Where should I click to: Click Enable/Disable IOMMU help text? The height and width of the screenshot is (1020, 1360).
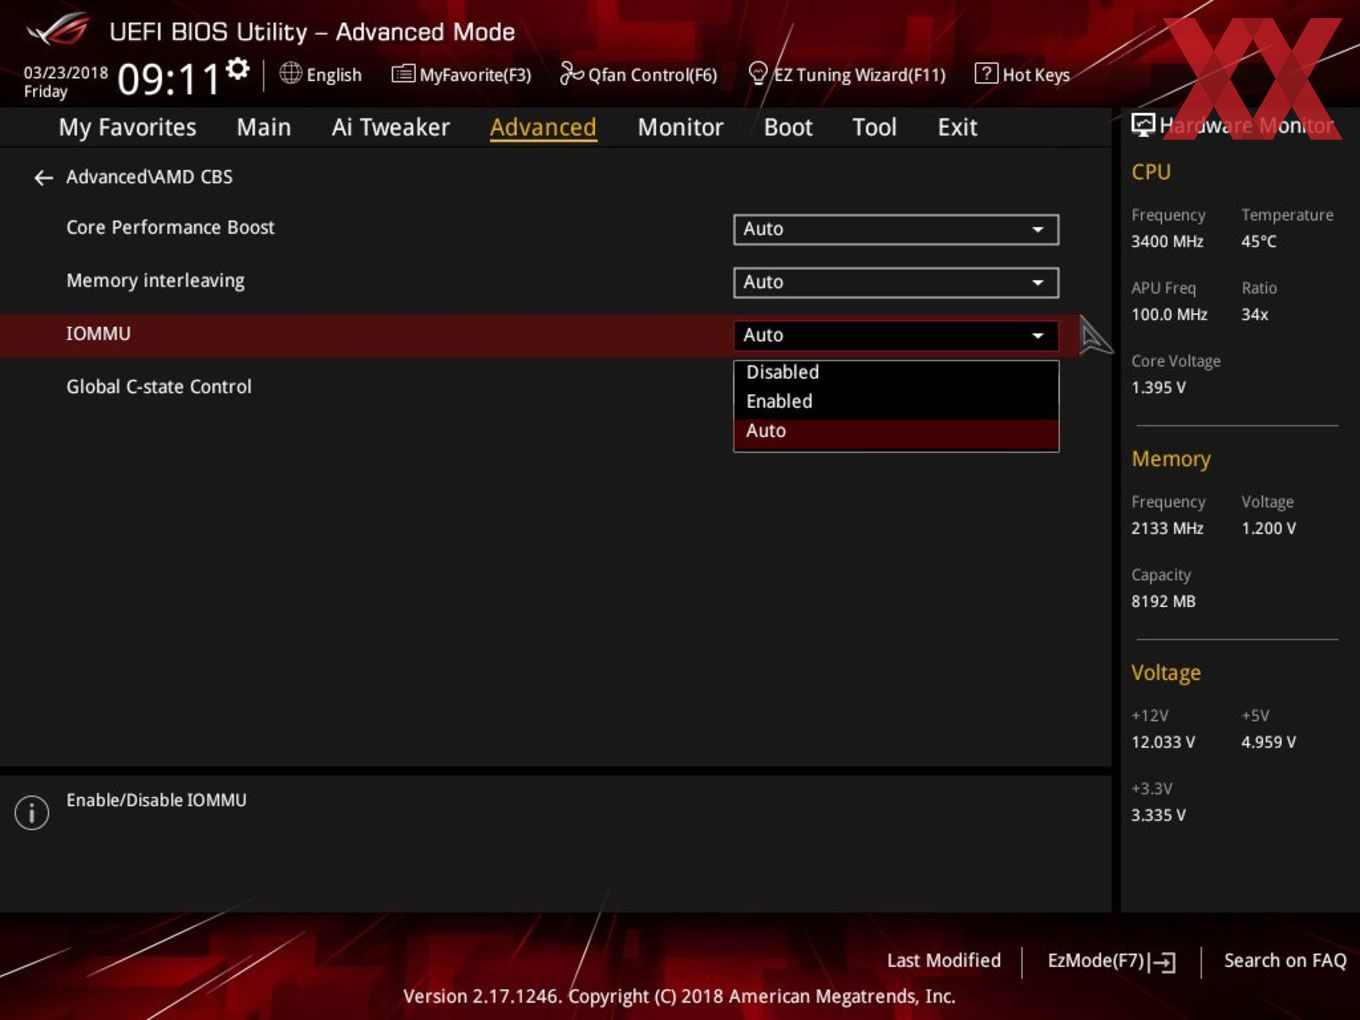click(156, 800)
